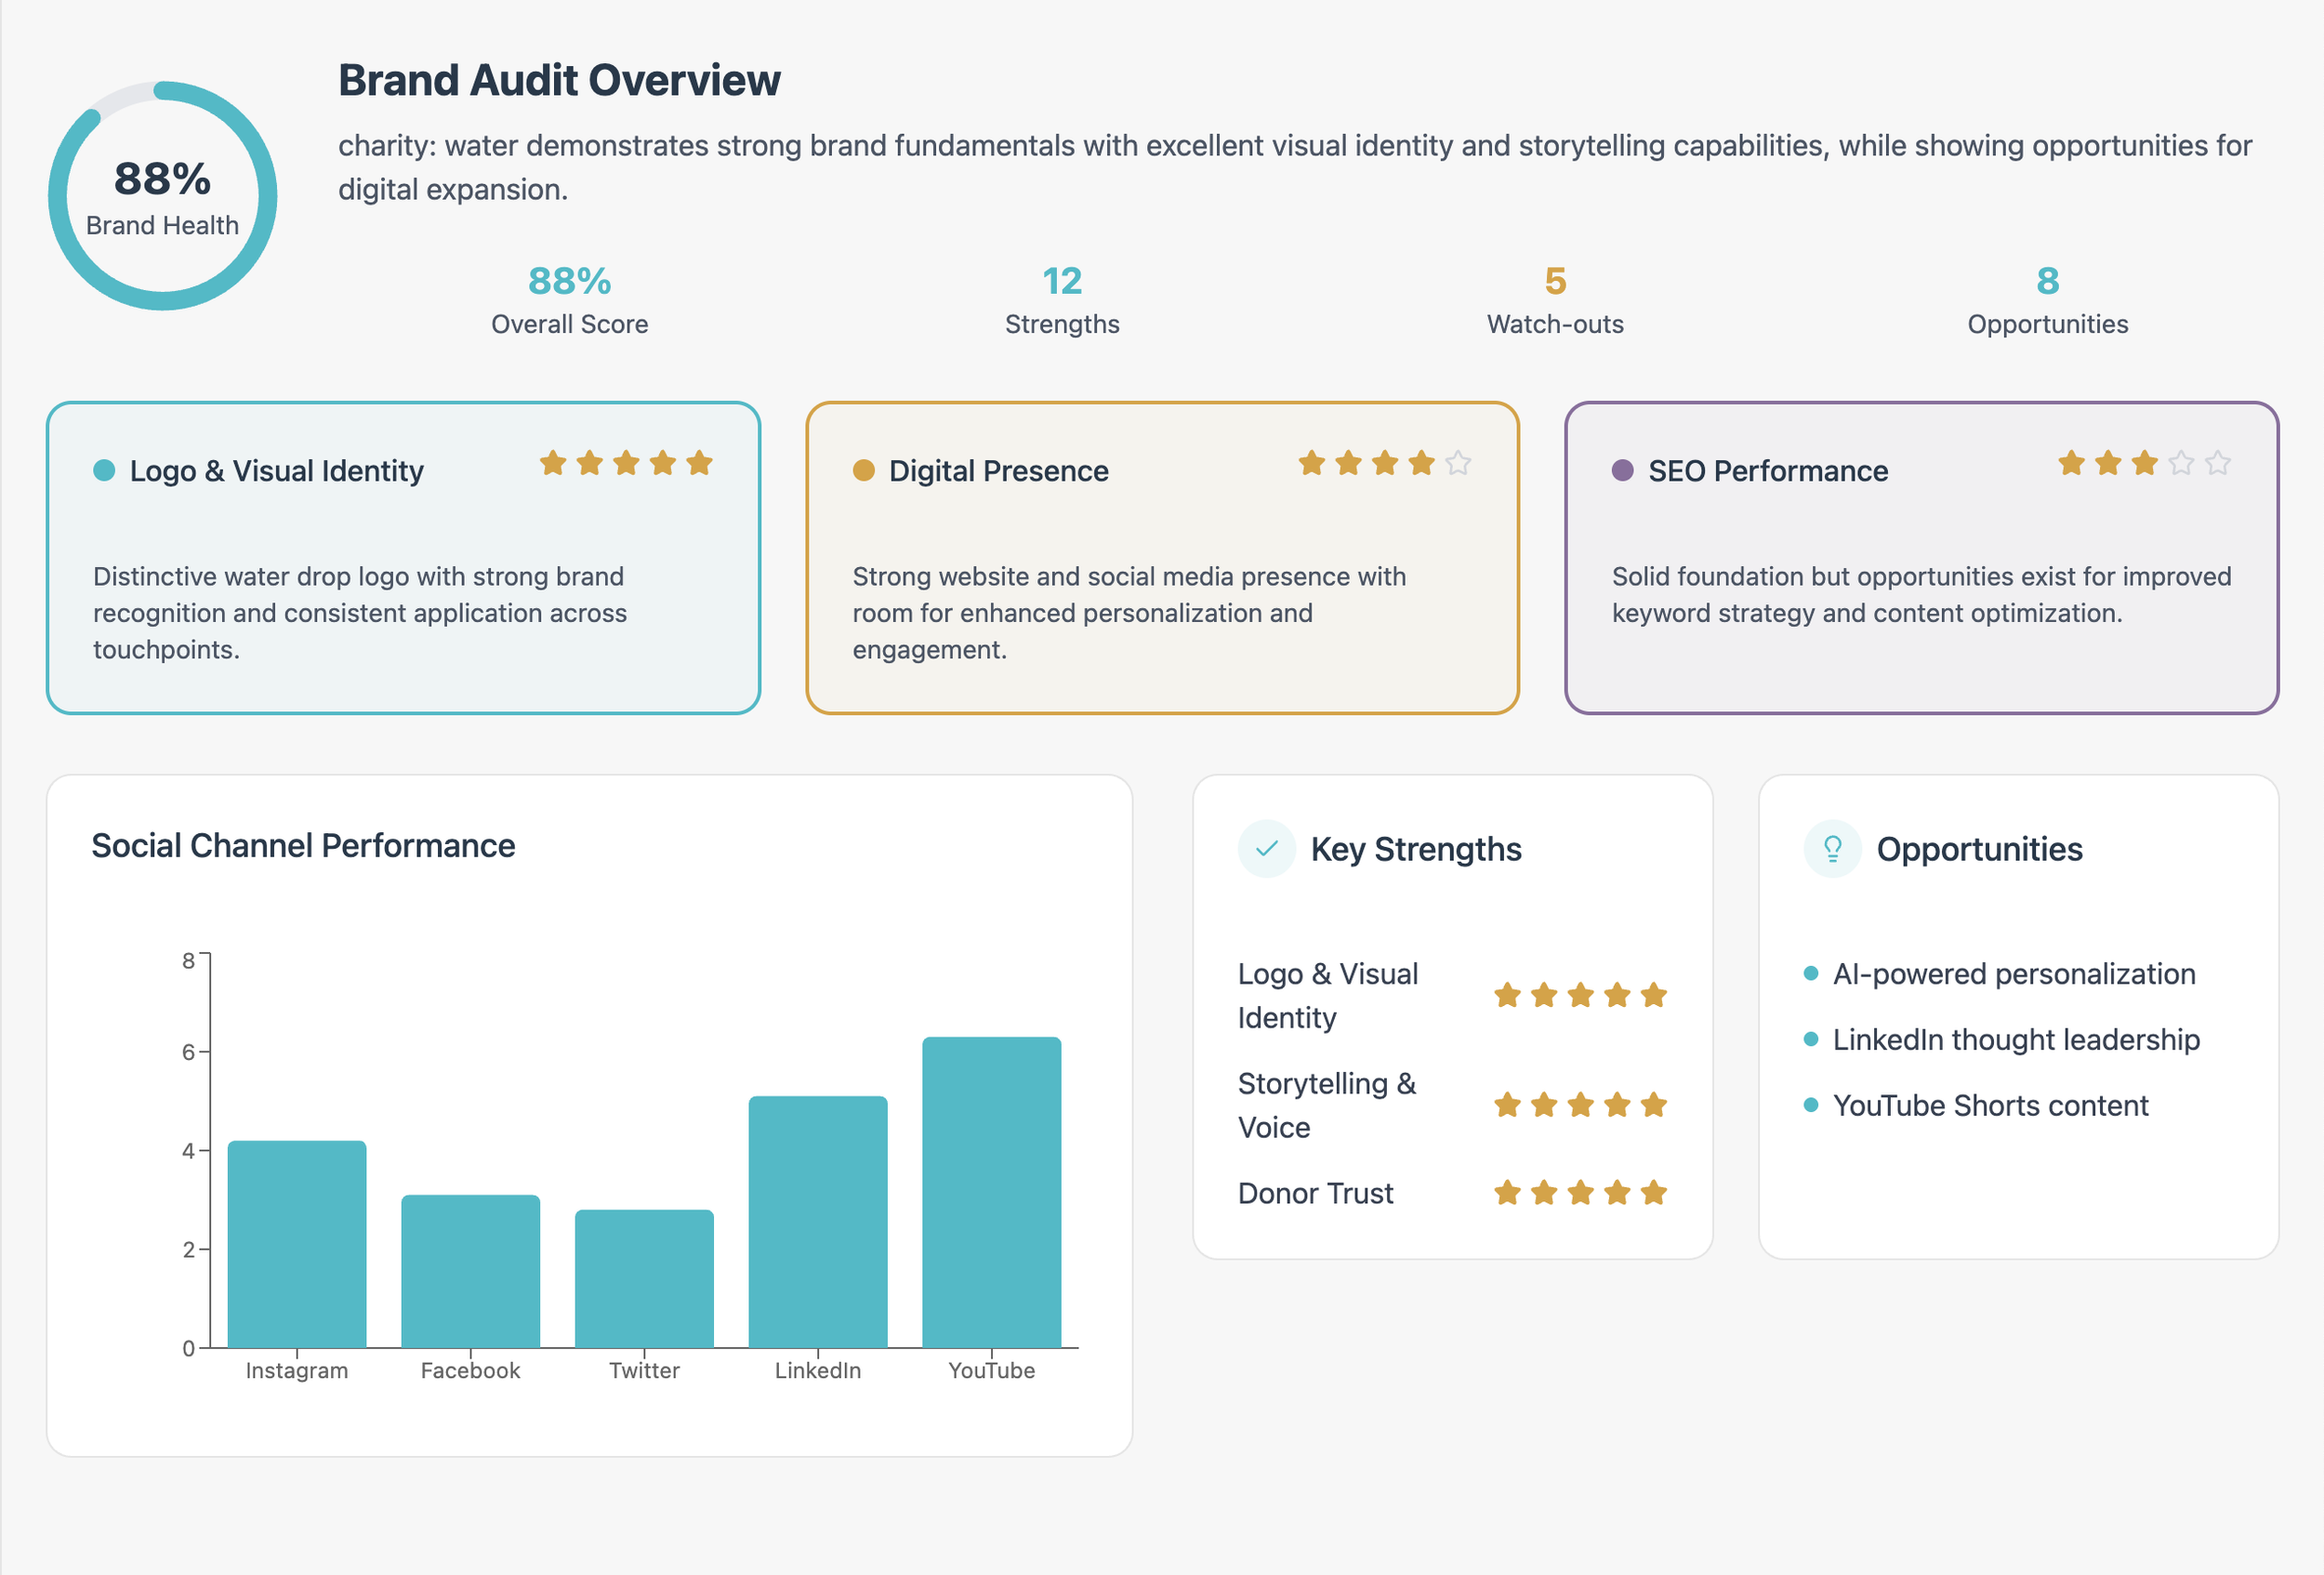
Task: Click the LinkedIn bar in the chart
Action: 817,1221
